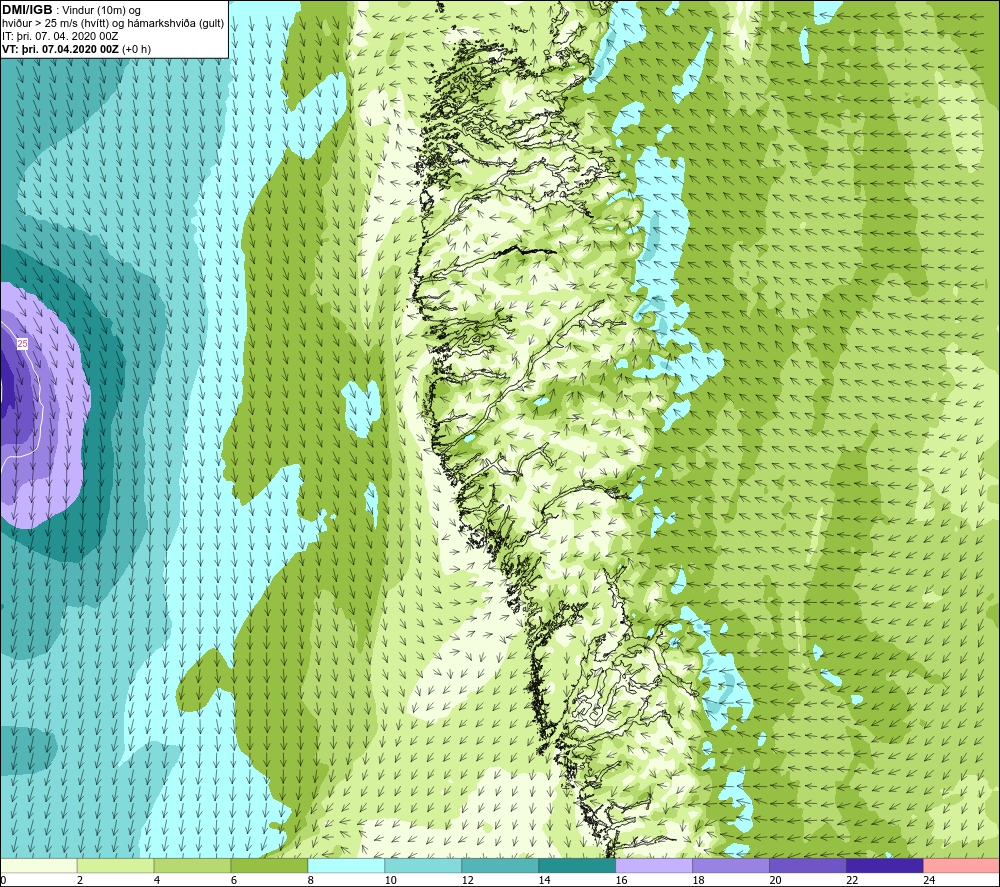Click the medium purple 18–20 legend swatch
The width and height of the screenshot is (1000, 887).
pyautogui.click(x=731, y=866)
